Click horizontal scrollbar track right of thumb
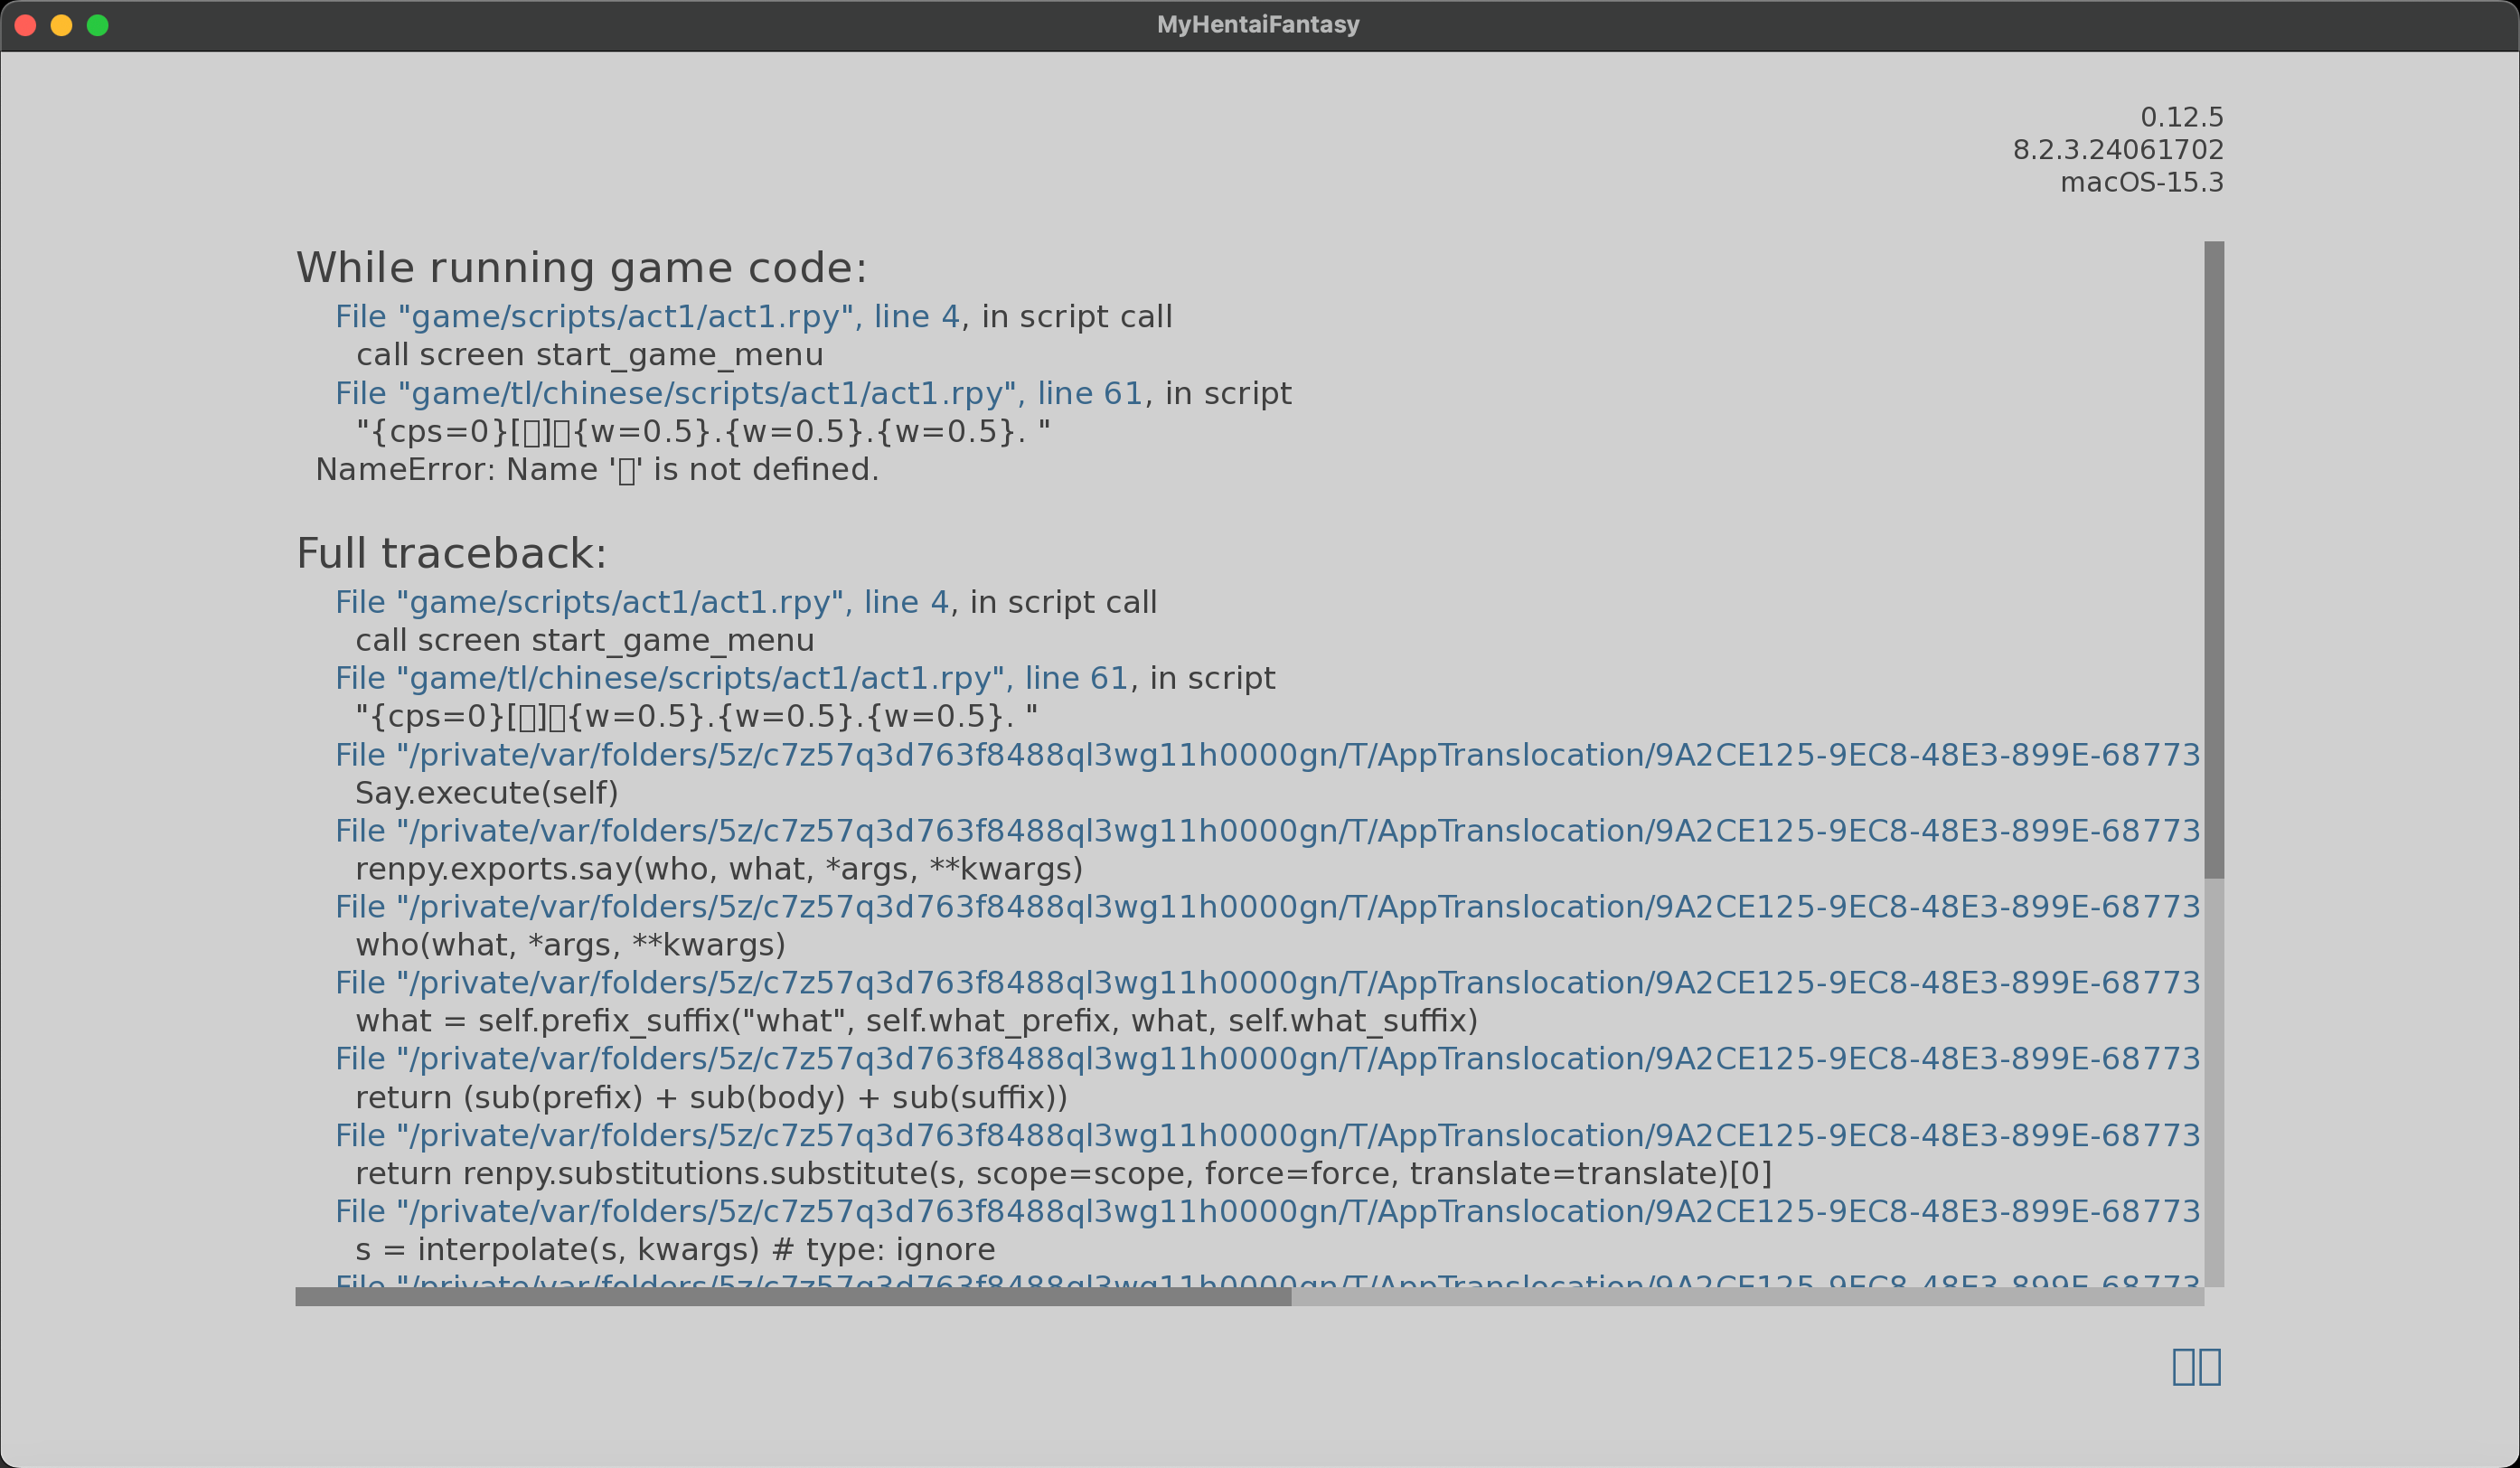Viewport: 2520px width, 1468px height. pos(1746,1297)
